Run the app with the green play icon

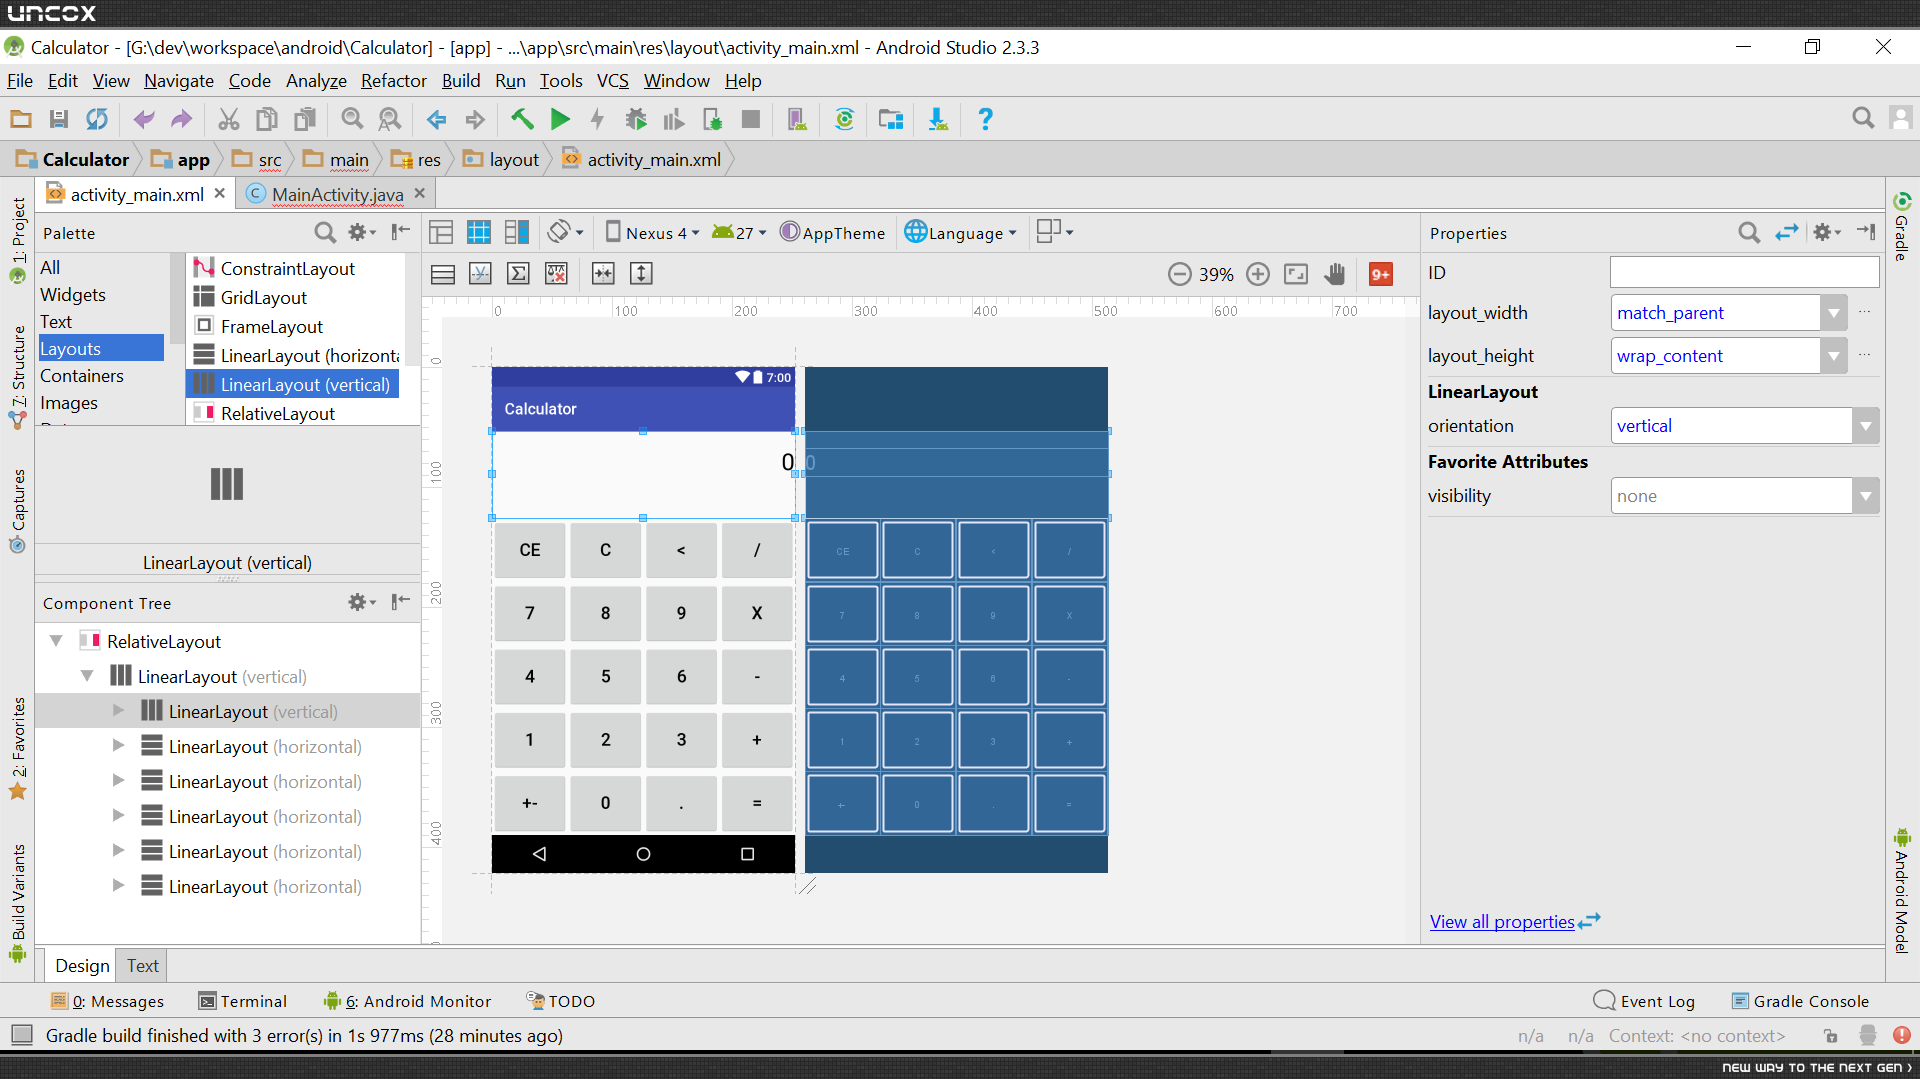(x=560, y=119)
